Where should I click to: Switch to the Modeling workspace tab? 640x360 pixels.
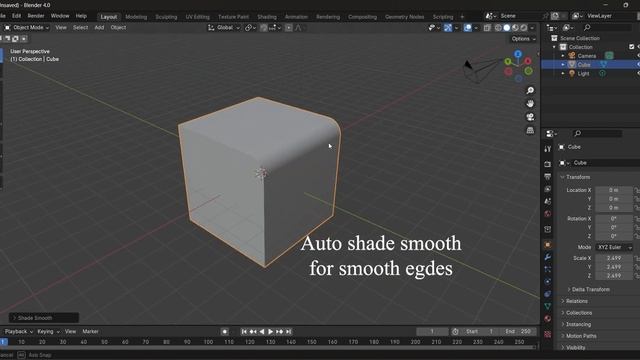click(136, 17)
